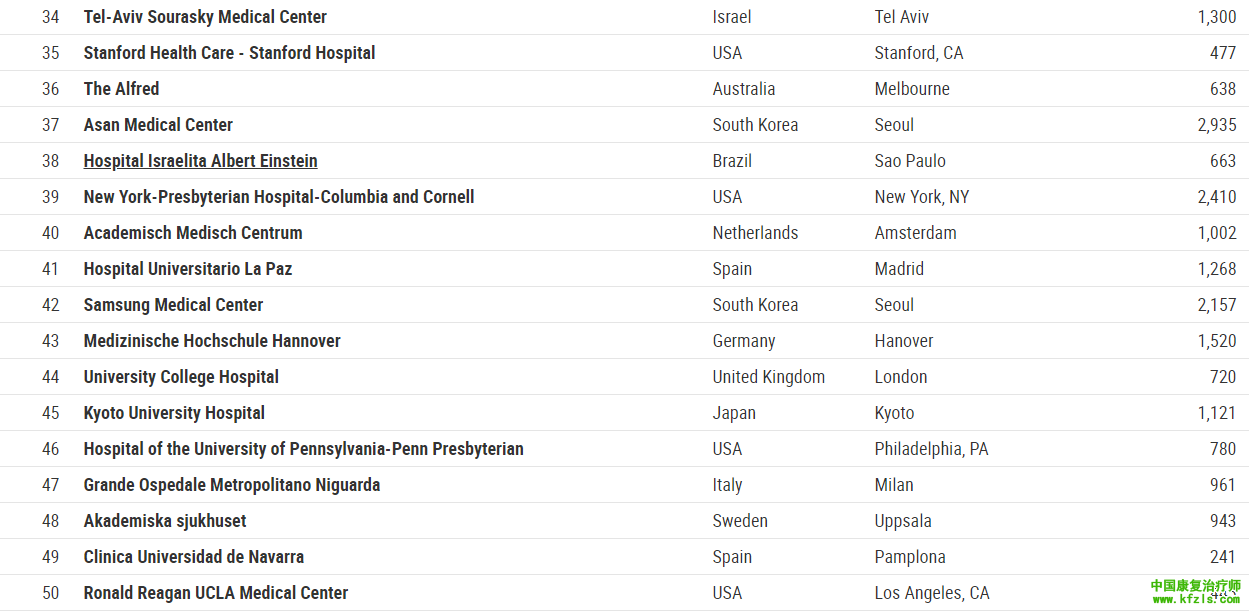The width and height of the screenshot is (1250, 611).
Task: Open Samsung Medical Center entry
Action: [173, 305]
